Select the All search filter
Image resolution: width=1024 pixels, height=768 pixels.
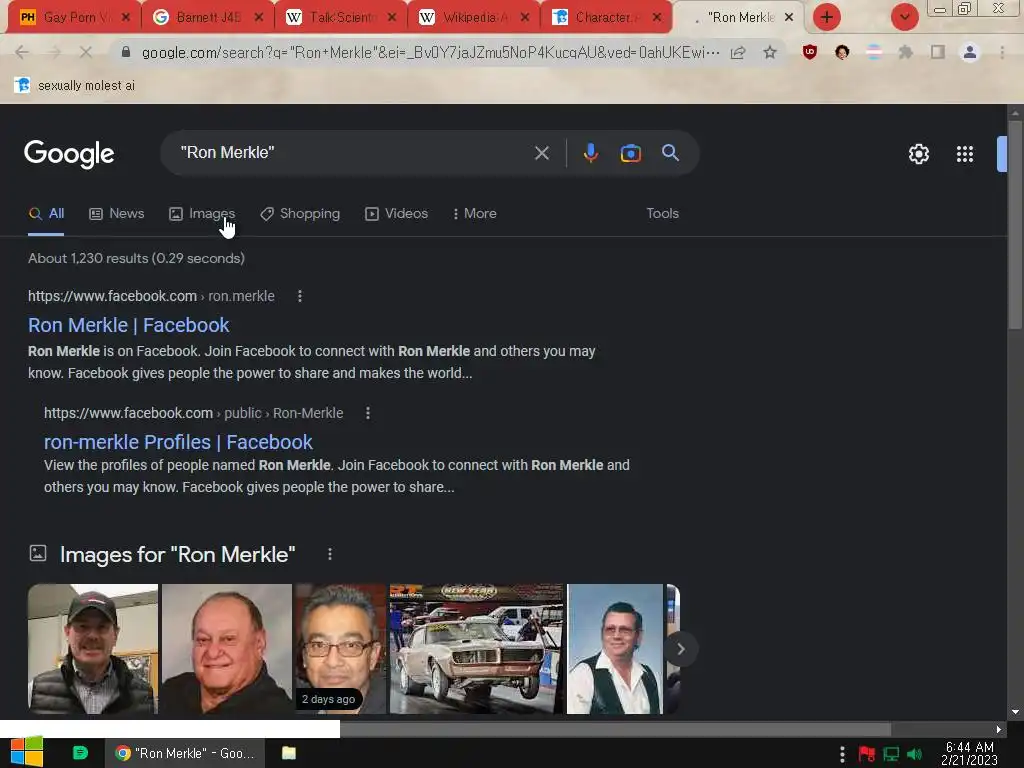[46, 214]
